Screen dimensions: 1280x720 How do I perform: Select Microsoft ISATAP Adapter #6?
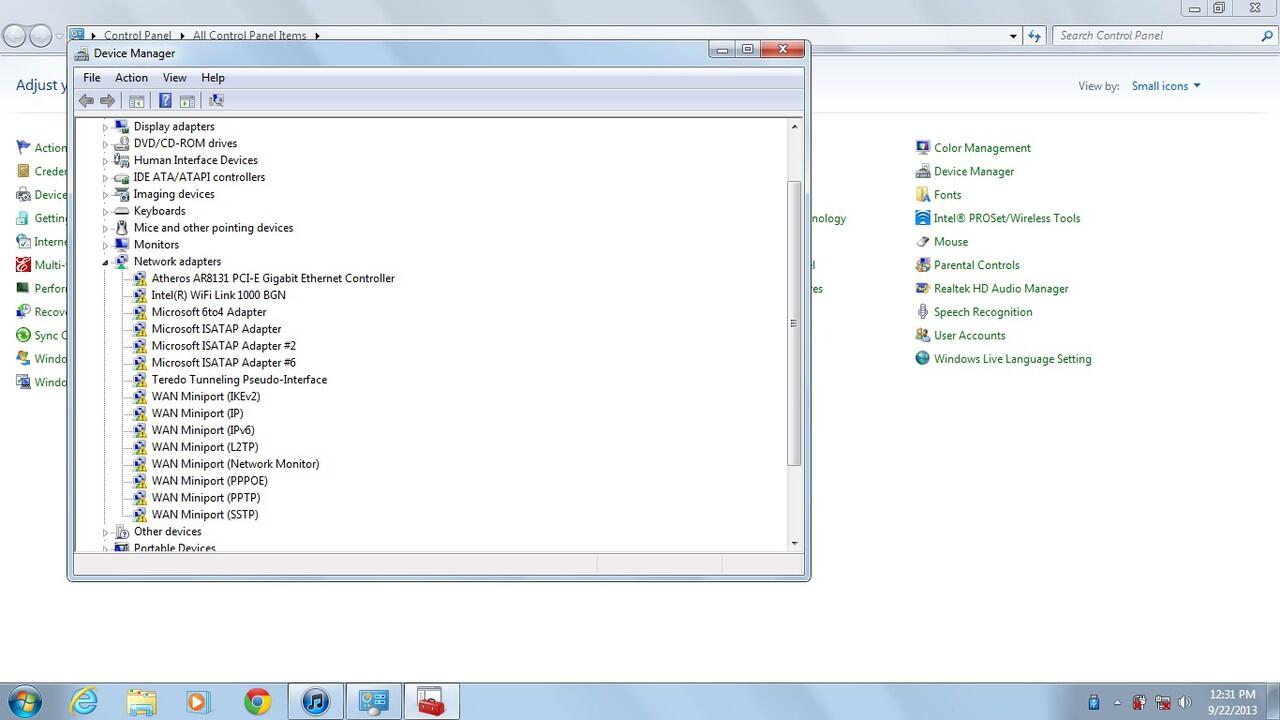tap(224, 363)
